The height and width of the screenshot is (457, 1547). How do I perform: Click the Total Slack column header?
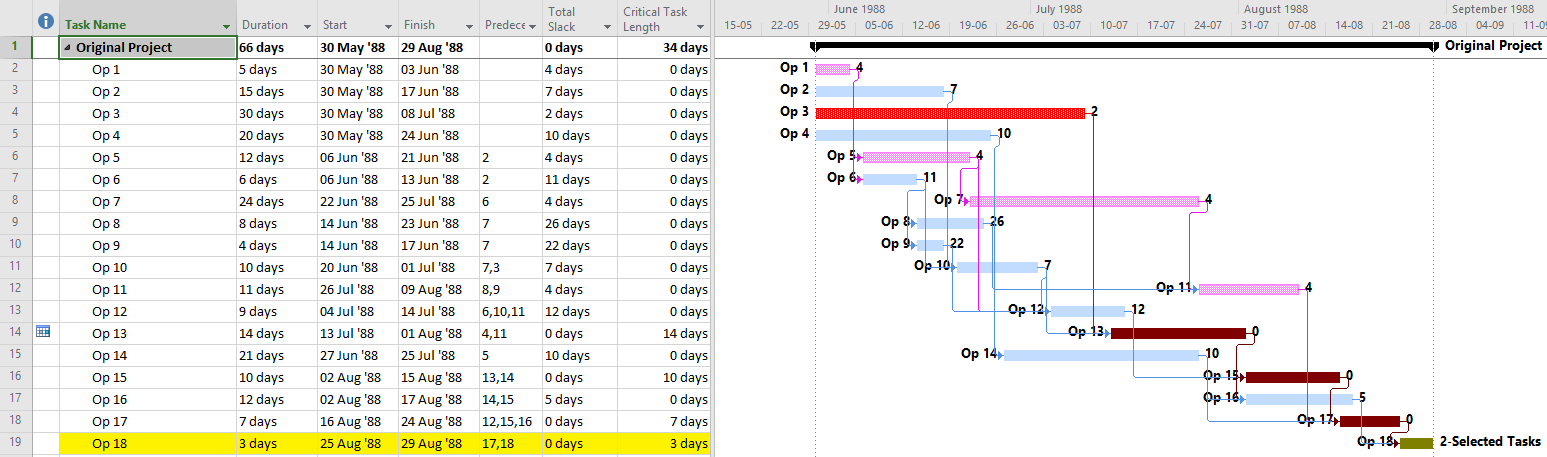tap(578, 19)
